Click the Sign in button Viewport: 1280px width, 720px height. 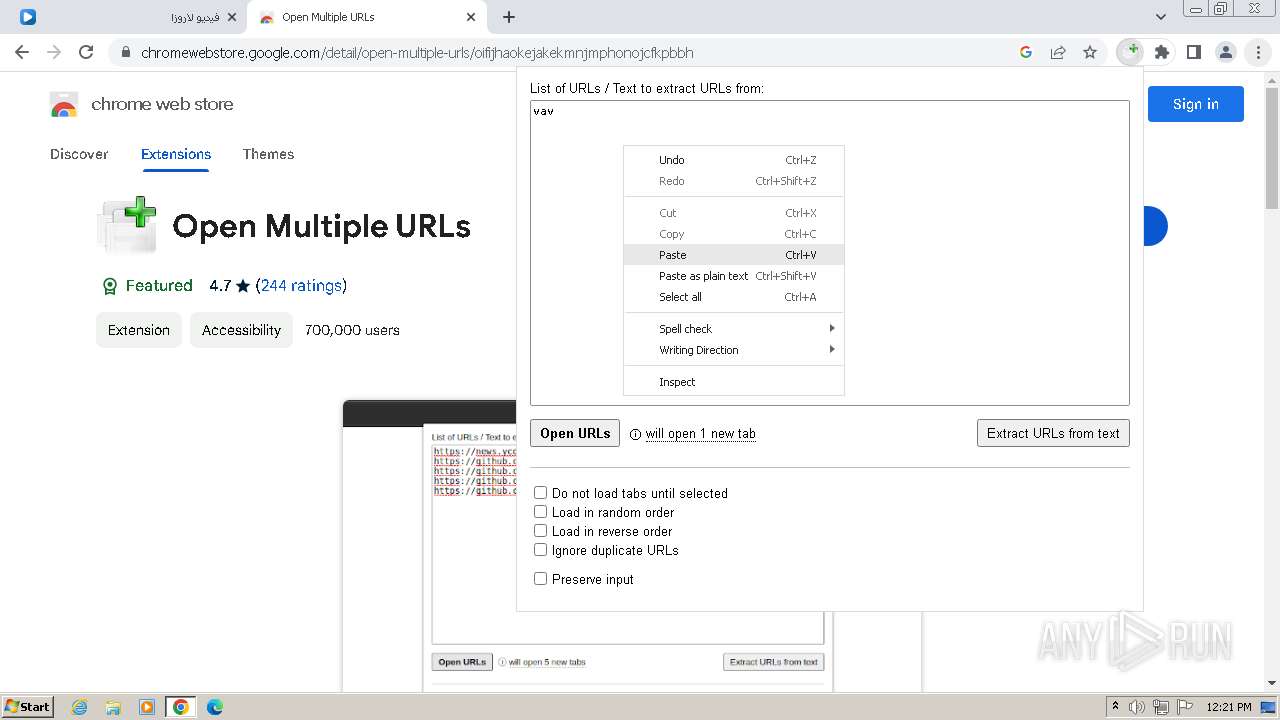[x=1195, y=104]
